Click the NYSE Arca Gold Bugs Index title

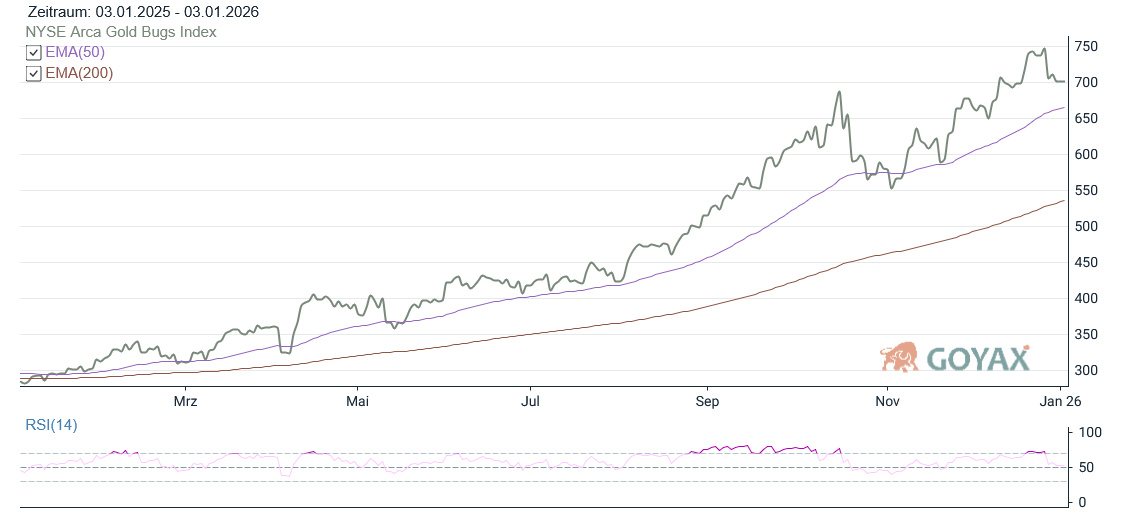point(121,32)
